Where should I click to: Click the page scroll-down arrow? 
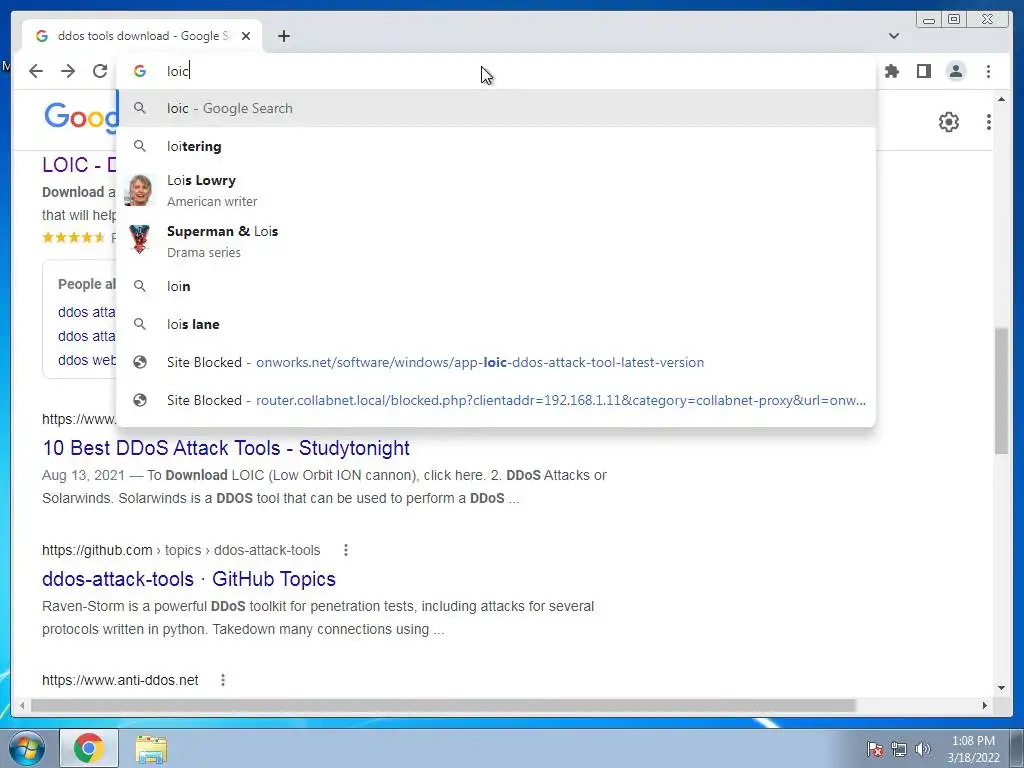point(1001,687)
